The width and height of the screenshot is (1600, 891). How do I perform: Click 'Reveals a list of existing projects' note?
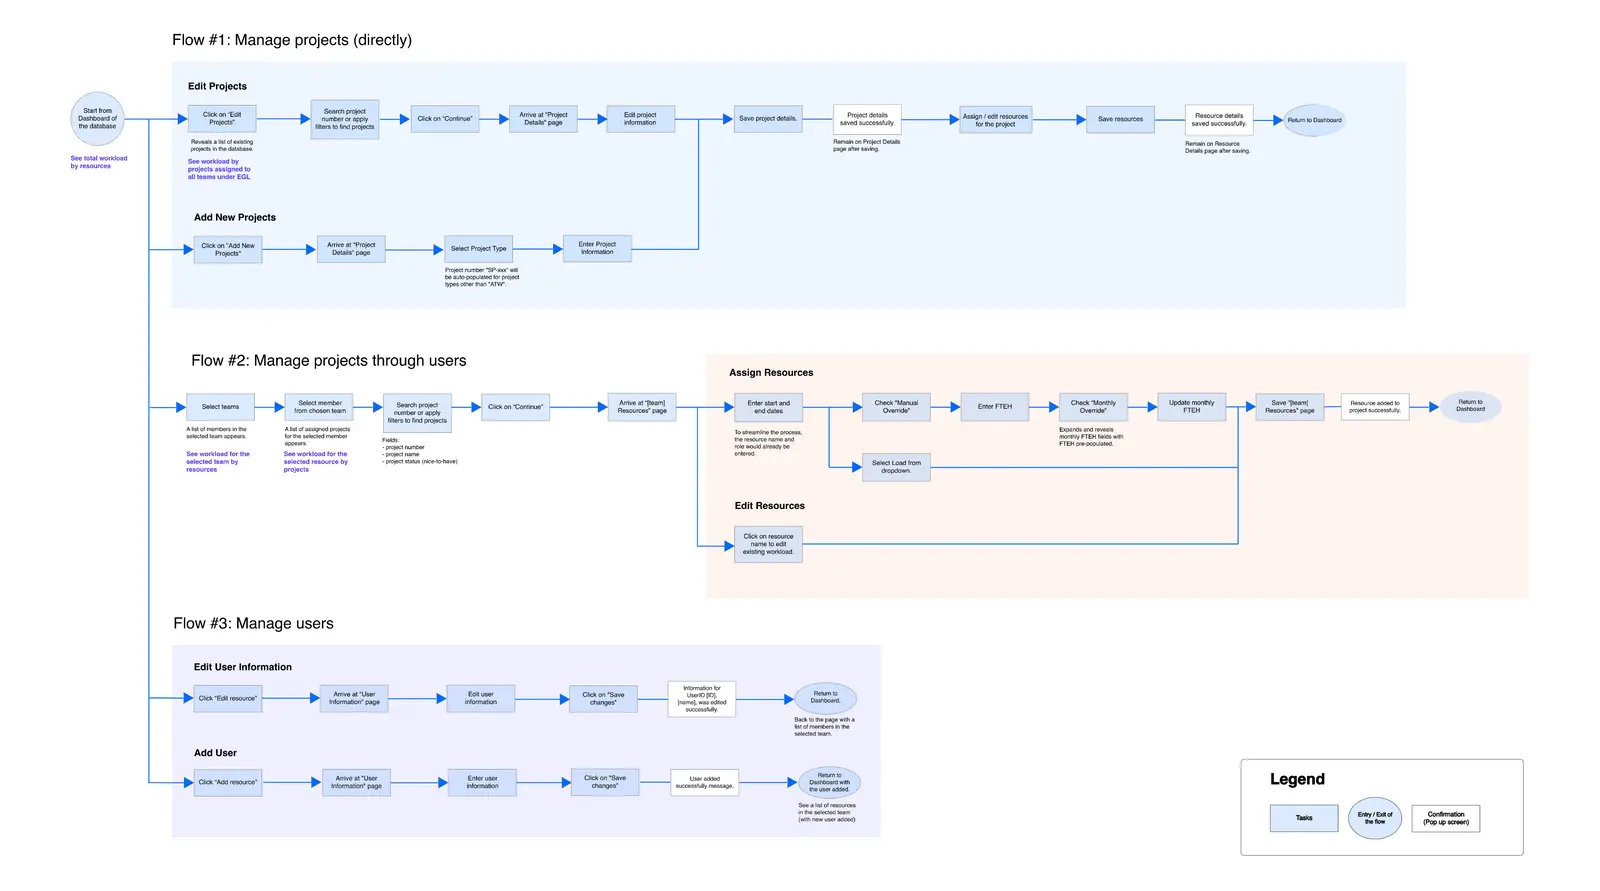[x=222, y=146]
